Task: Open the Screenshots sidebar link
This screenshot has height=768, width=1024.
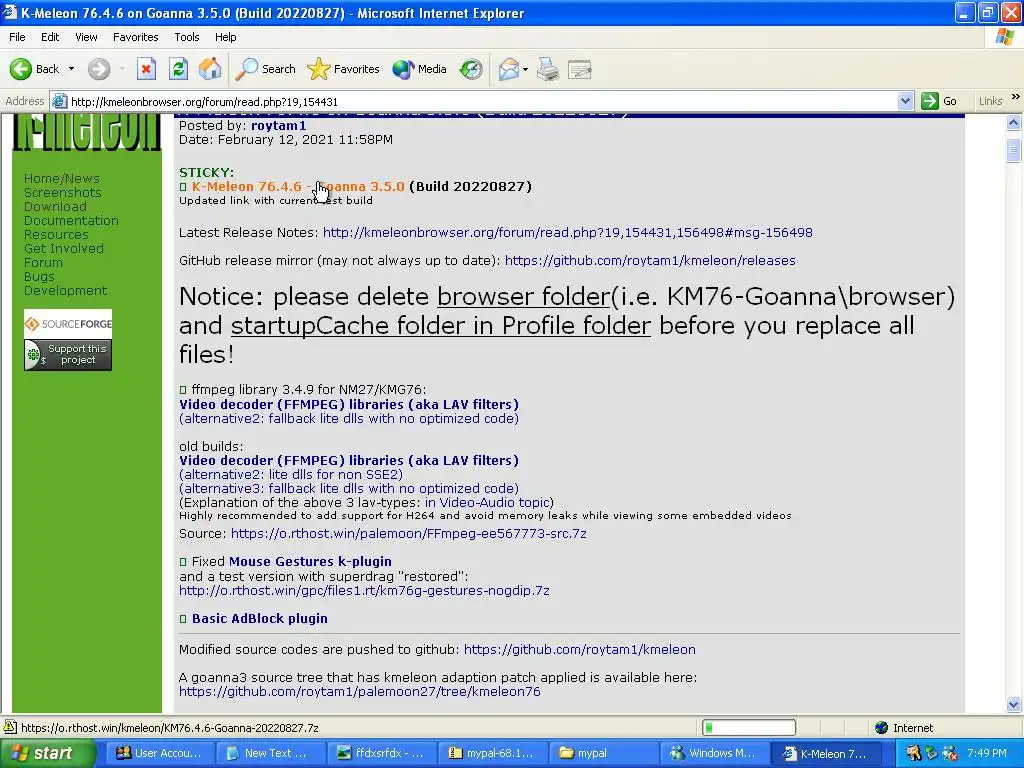Action: 62,193
